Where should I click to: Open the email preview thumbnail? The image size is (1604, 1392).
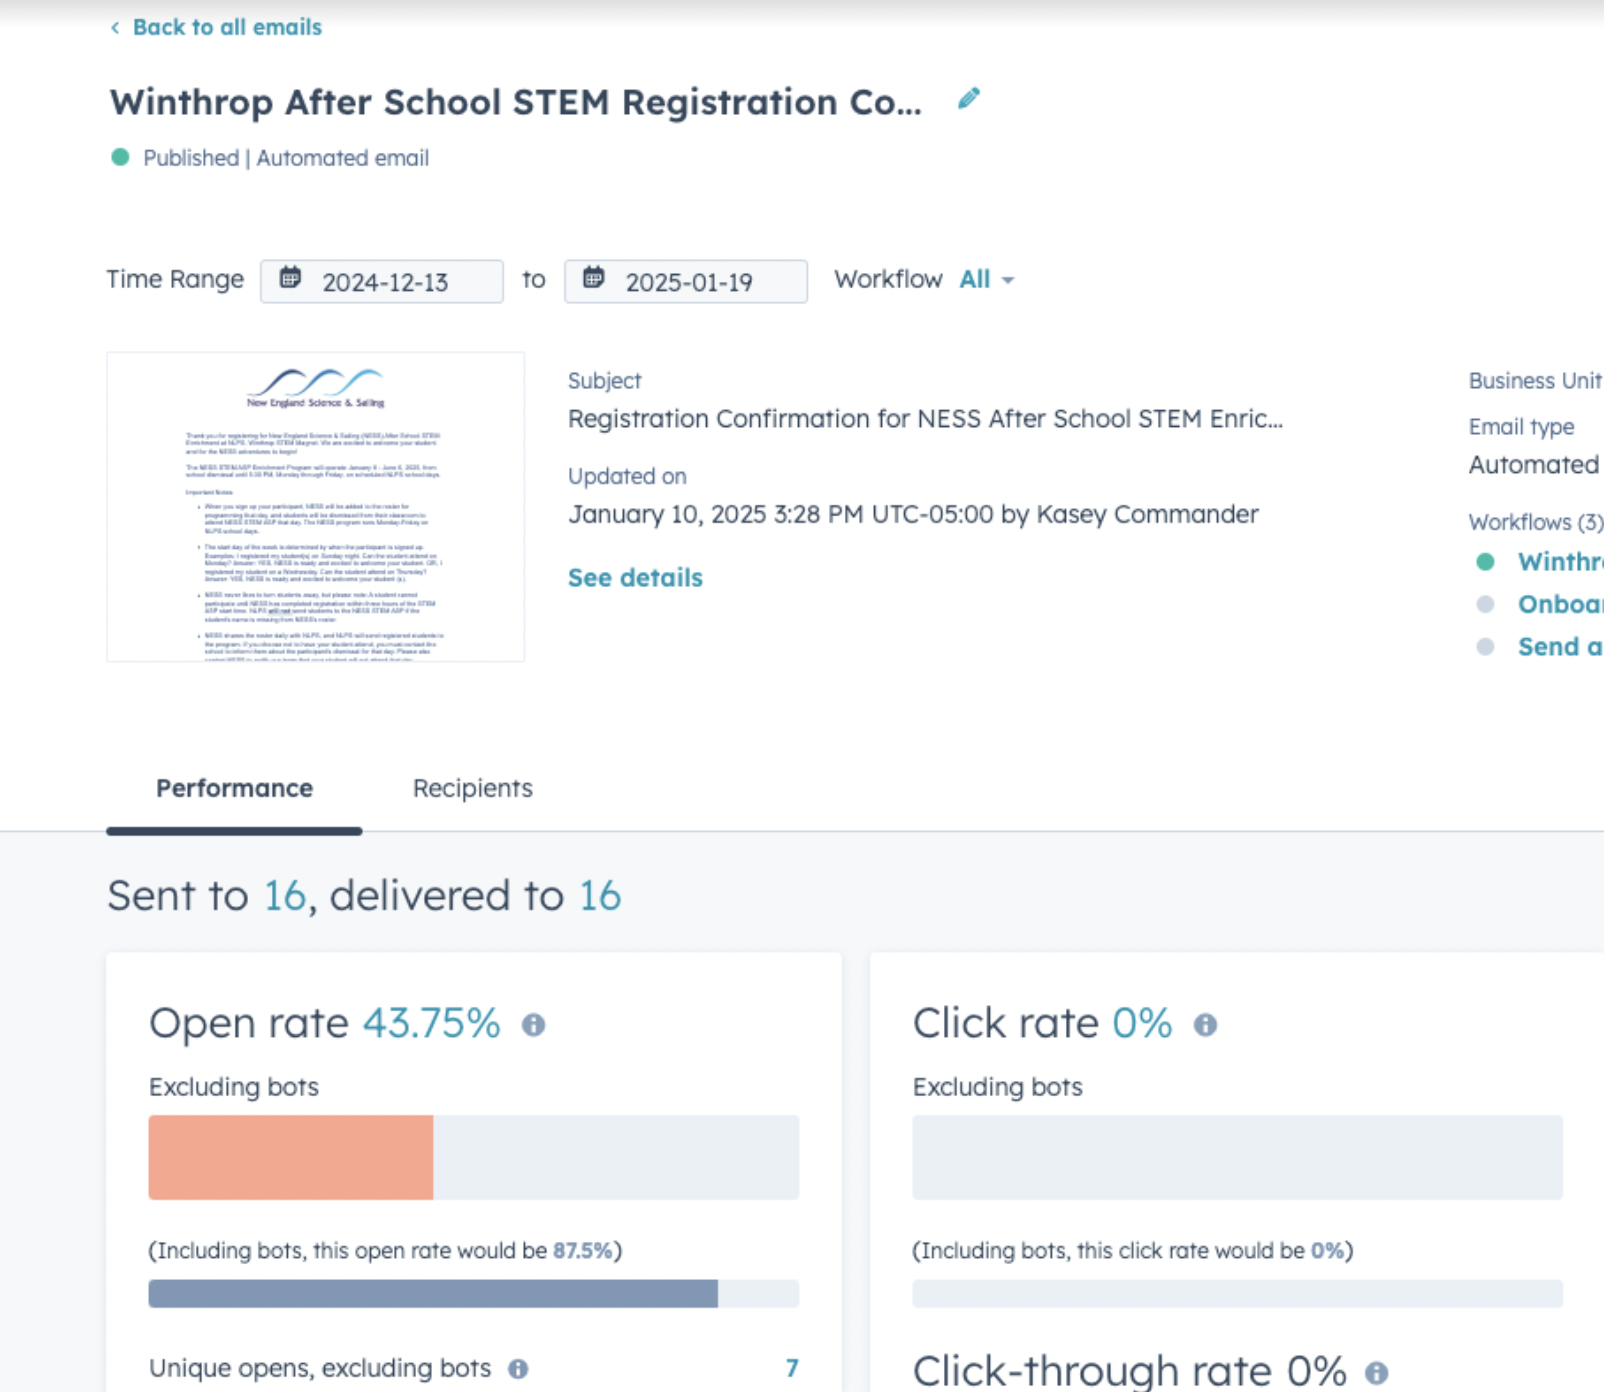point(316,507)
